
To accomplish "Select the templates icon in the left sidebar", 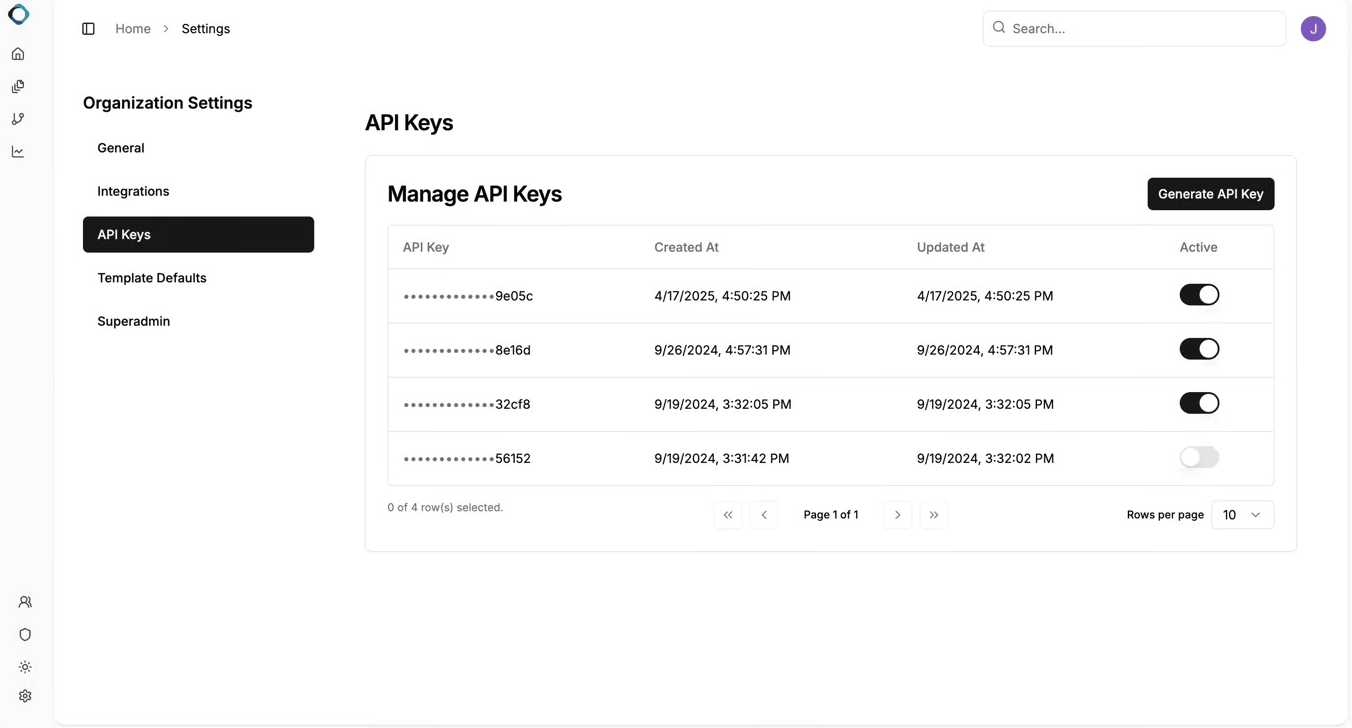I will [17, 86].
